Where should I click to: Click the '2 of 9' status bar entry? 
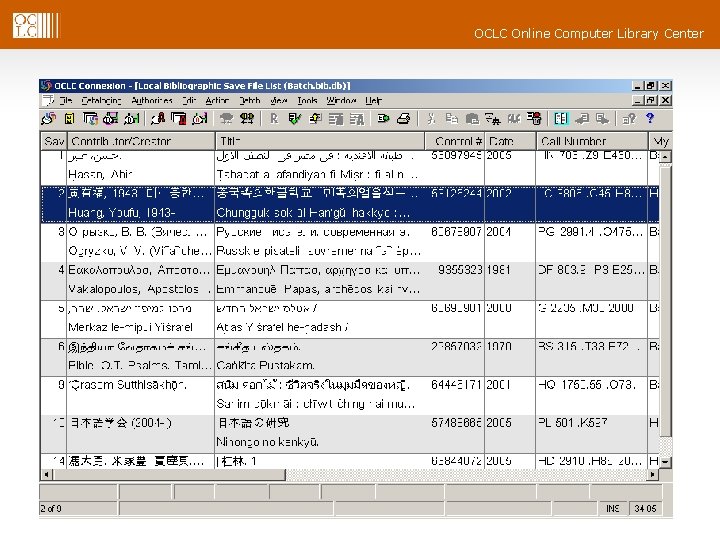tap(51, 509)
